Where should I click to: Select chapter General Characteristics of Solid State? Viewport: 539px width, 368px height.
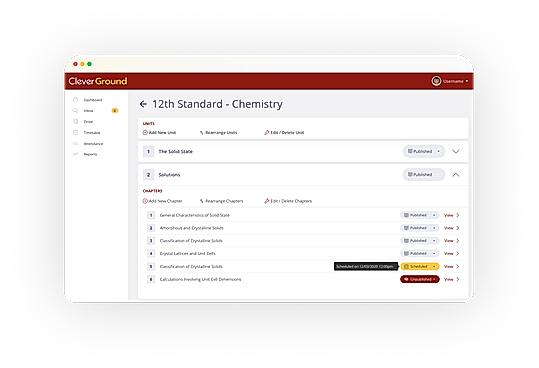pos(195,215)
